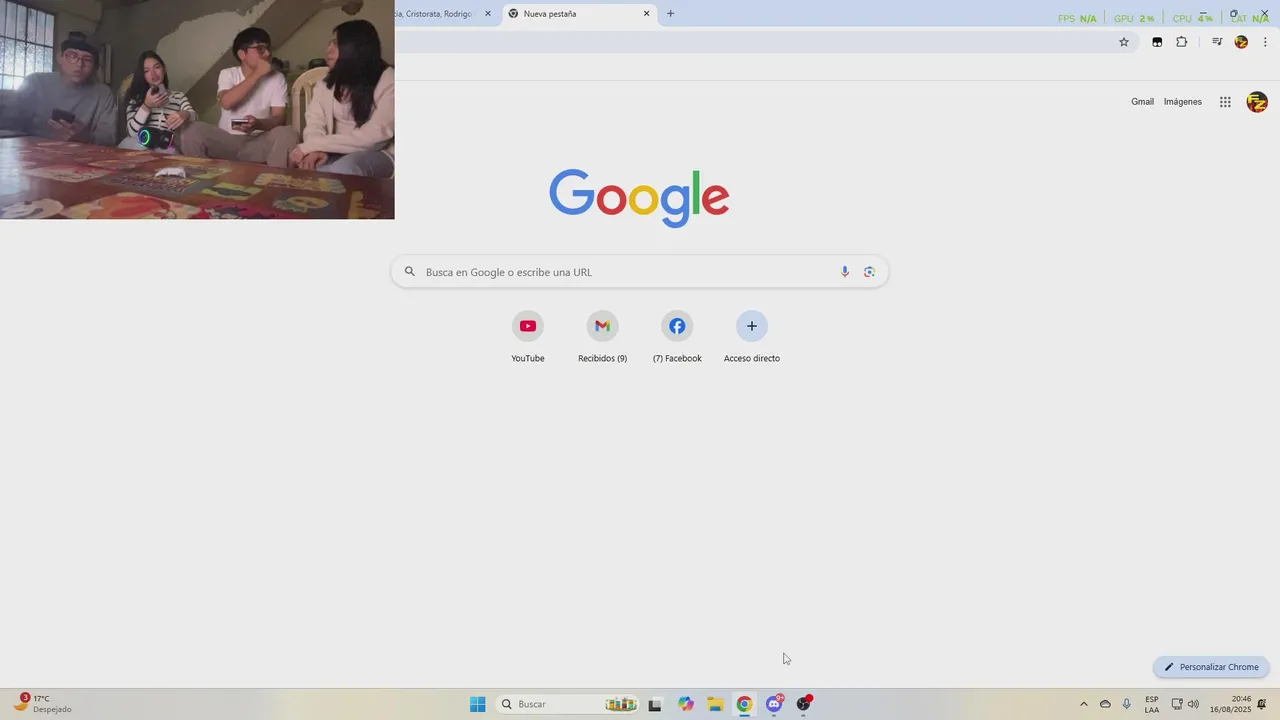This screenshot has height=720, width=1280.
Task: Open Google Lens image search icon
Action: pyautogui.click(x=869, y=272)
